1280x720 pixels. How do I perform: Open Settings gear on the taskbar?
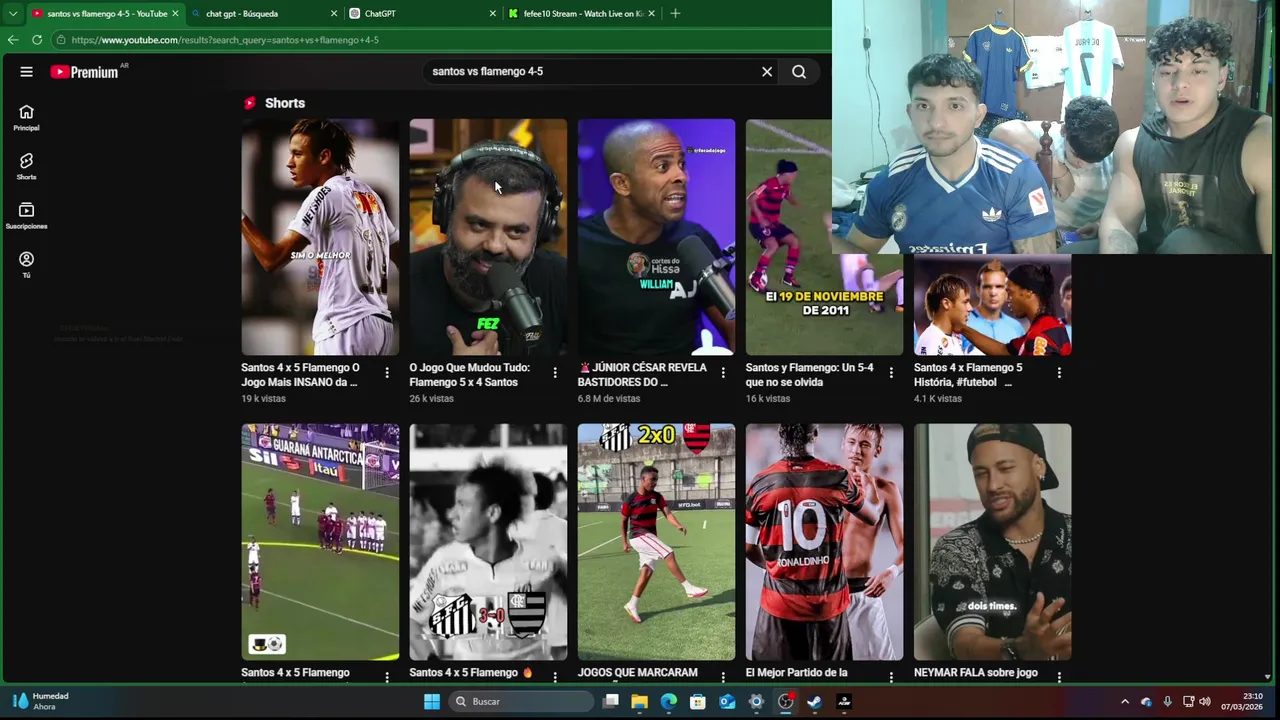point(756,702)
